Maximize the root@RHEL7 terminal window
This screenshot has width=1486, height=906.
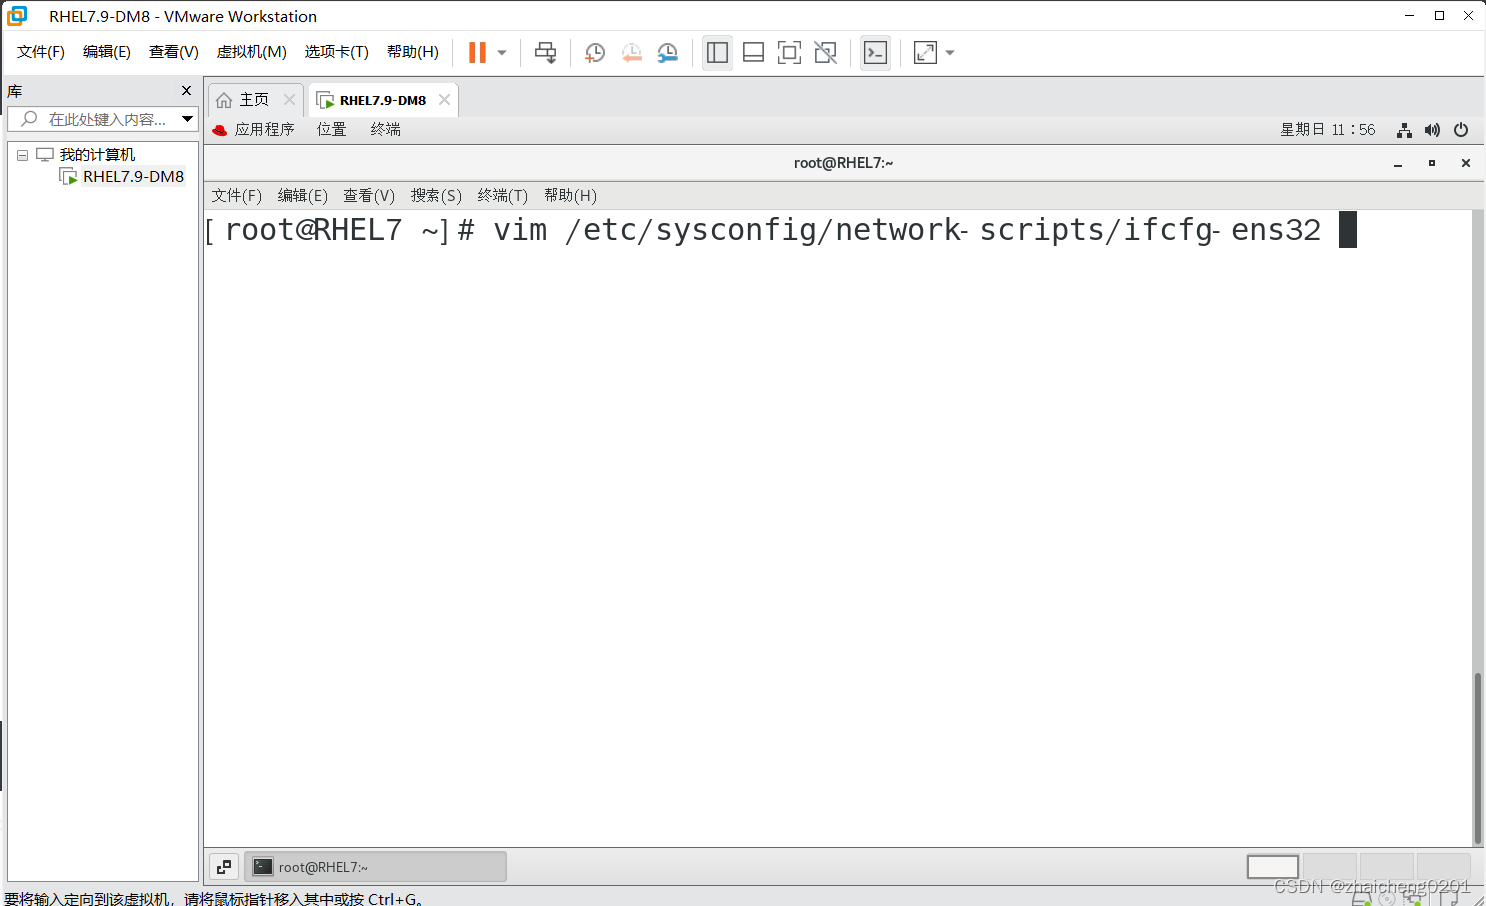coord(1432,163)
